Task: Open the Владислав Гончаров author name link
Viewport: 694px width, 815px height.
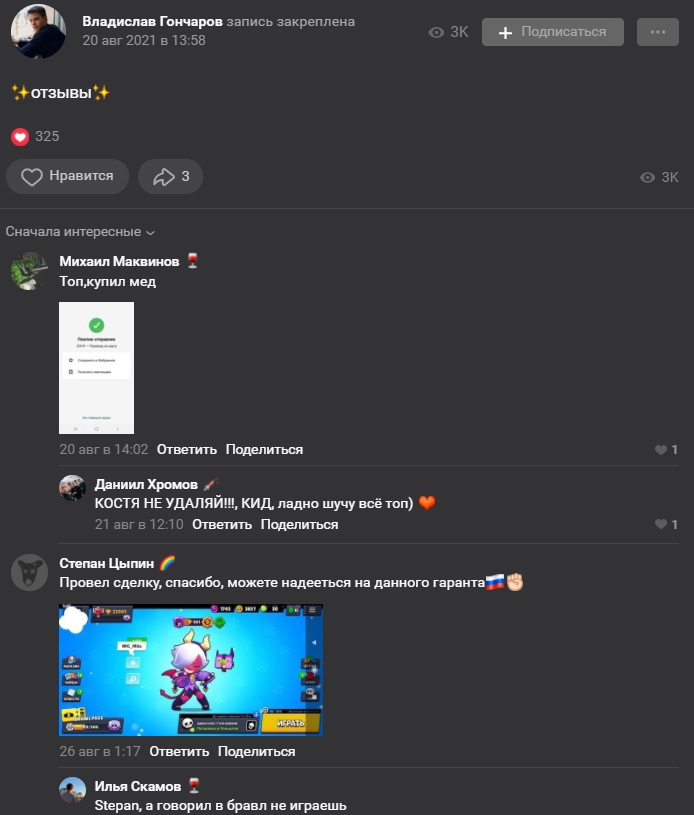Action: [152, 21]
